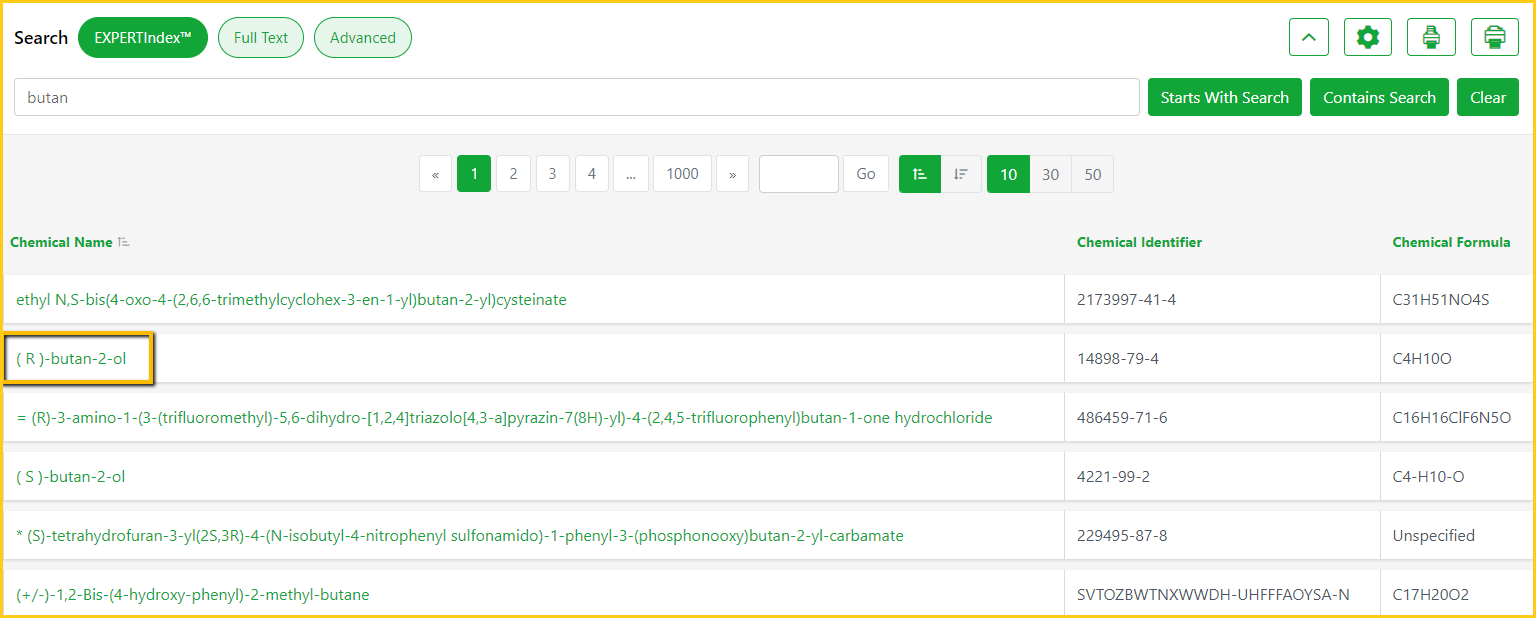The height and width of the screenshot is (618, 1536).
Task: Open the ( R )-butan-2-ol chemical link
Action: point(71,359)
